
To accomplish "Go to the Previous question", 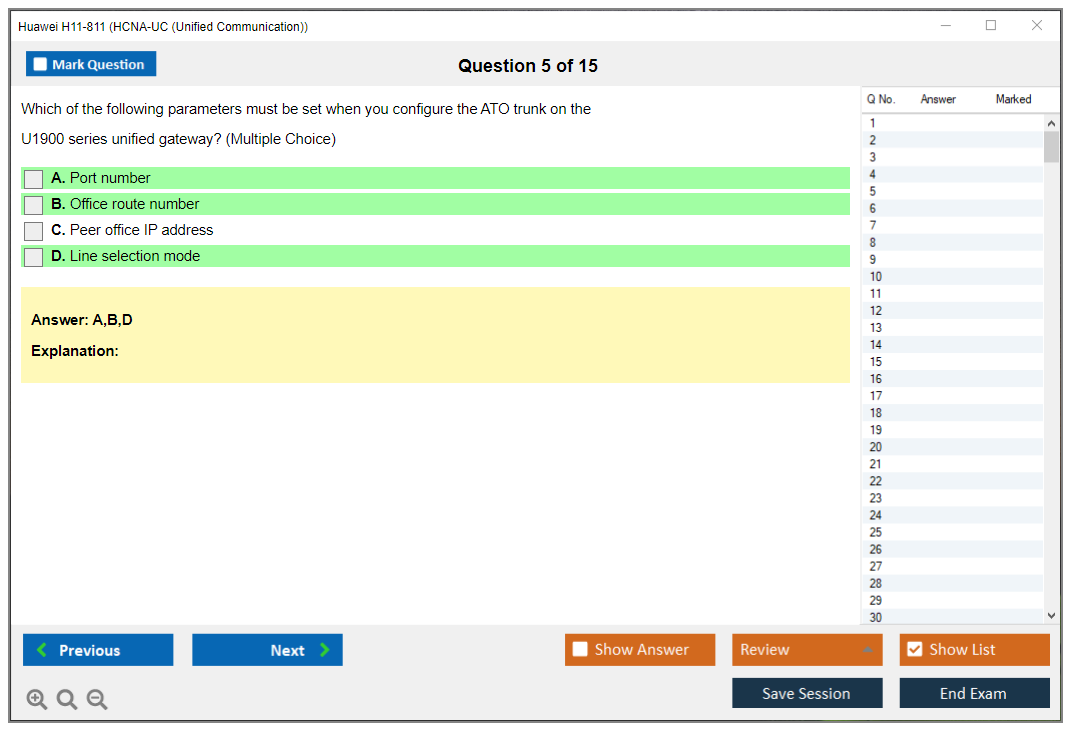I will pyautogui.click(x=98, y=650).
